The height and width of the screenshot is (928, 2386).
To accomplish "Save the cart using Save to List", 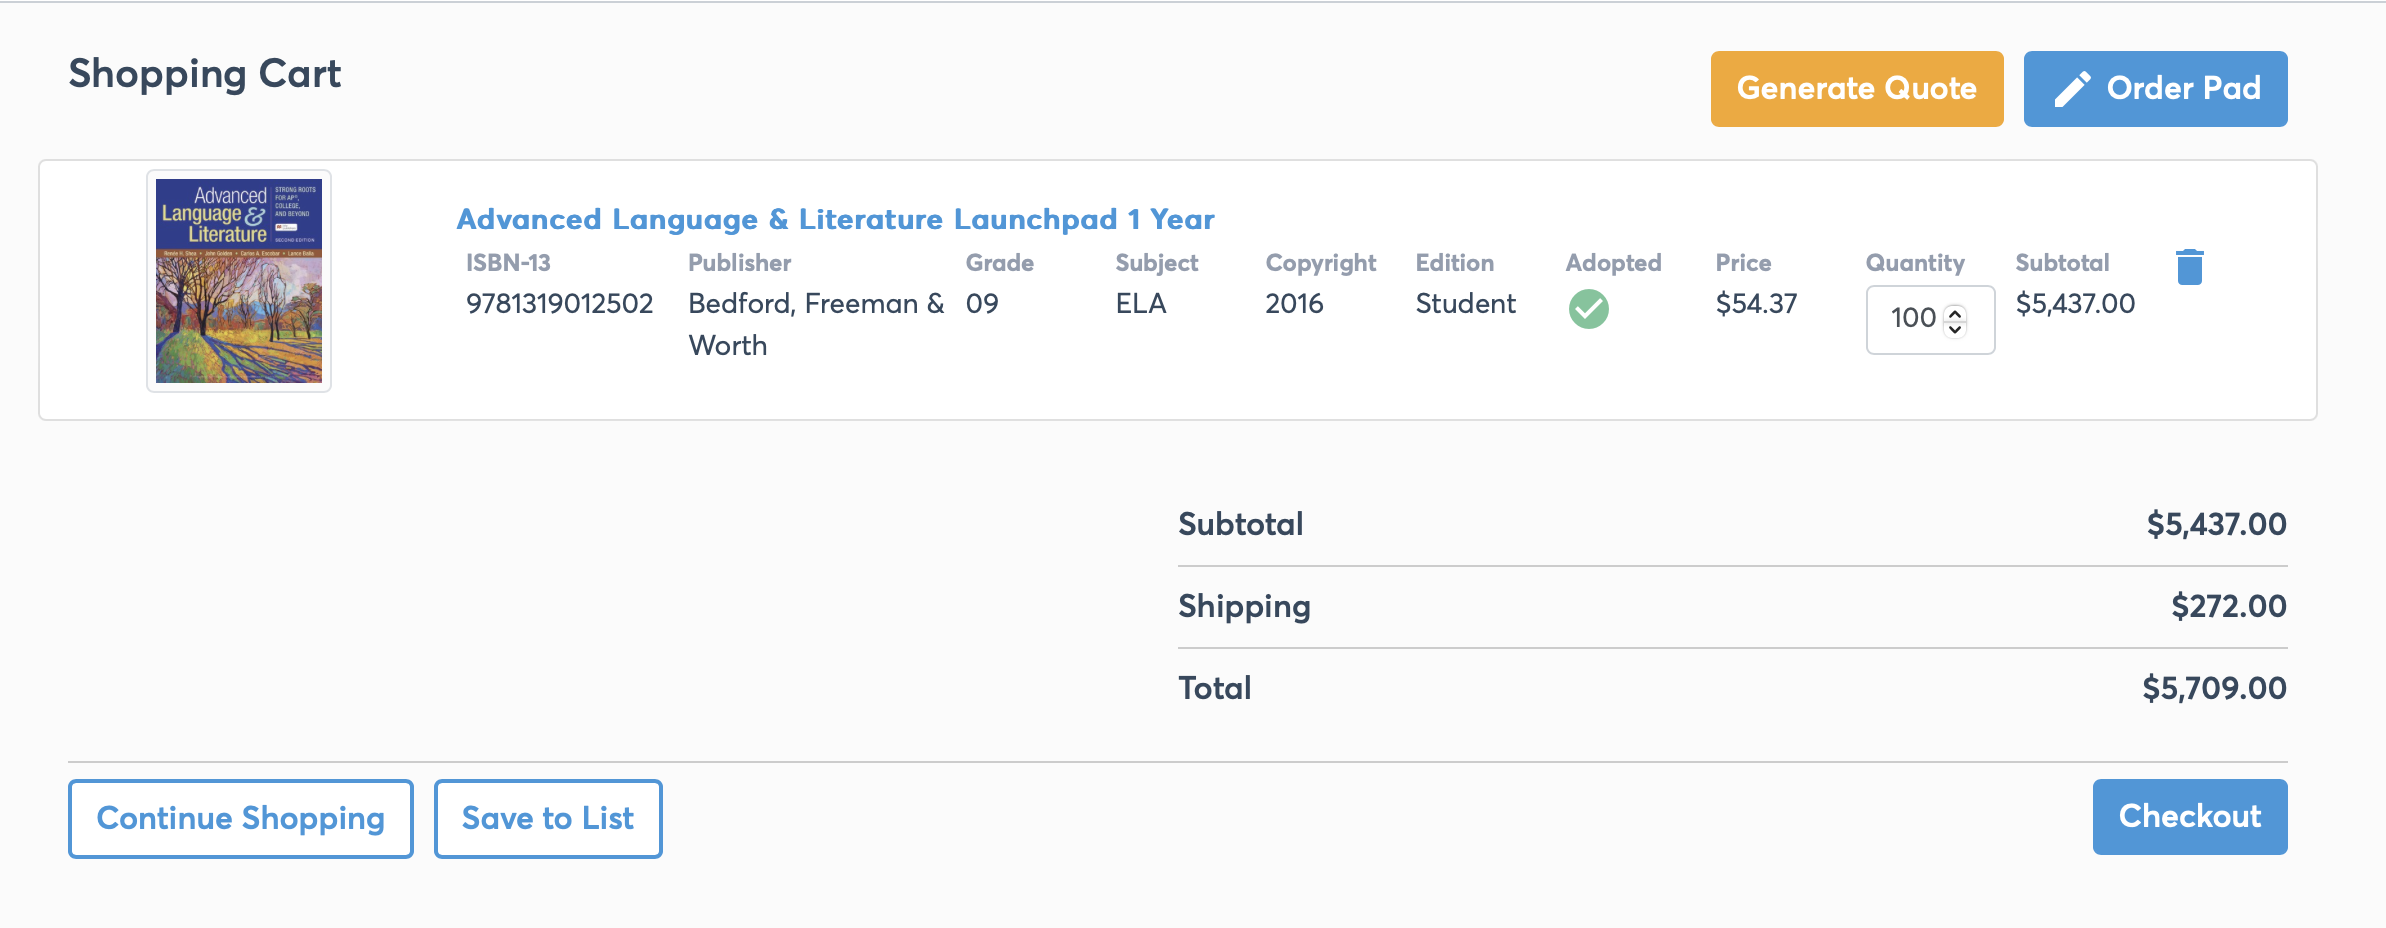I will click(548, 818).
